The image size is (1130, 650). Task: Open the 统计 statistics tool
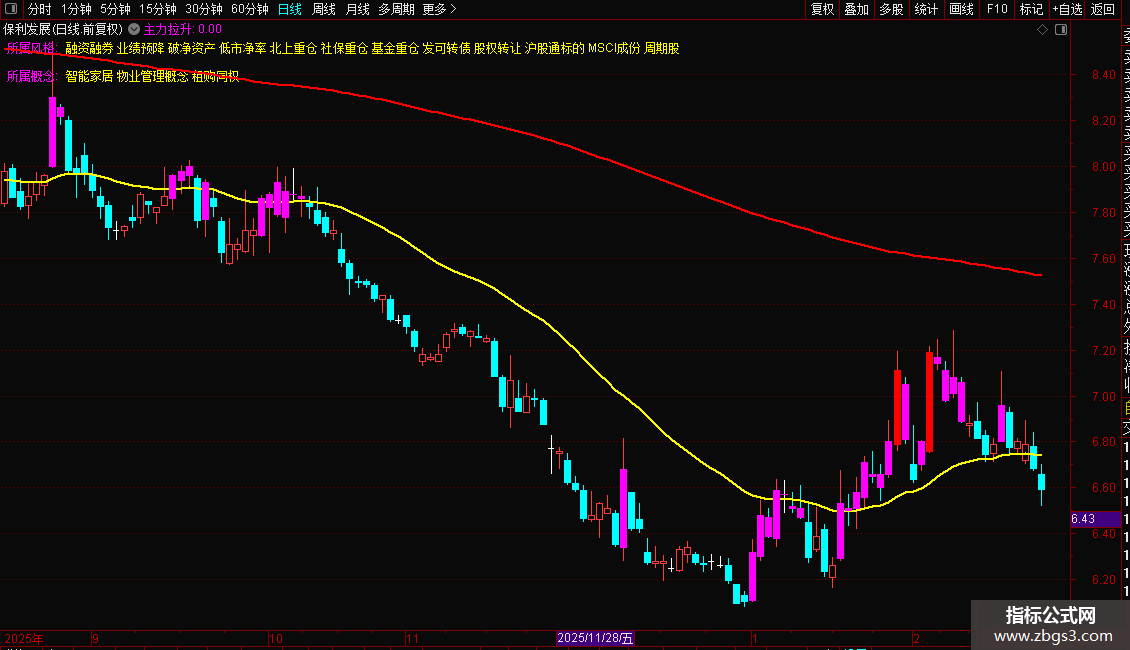coord(926,9)
